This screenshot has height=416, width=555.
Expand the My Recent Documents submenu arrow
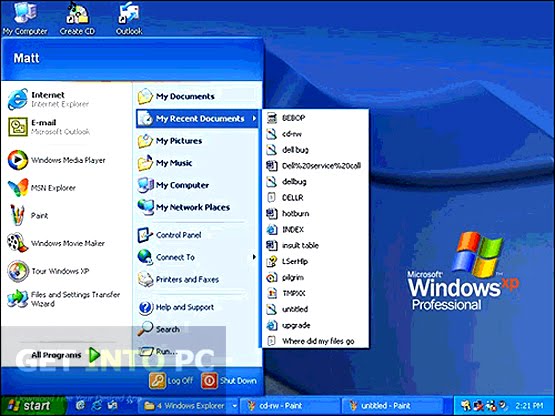click(x=254, y=118)
